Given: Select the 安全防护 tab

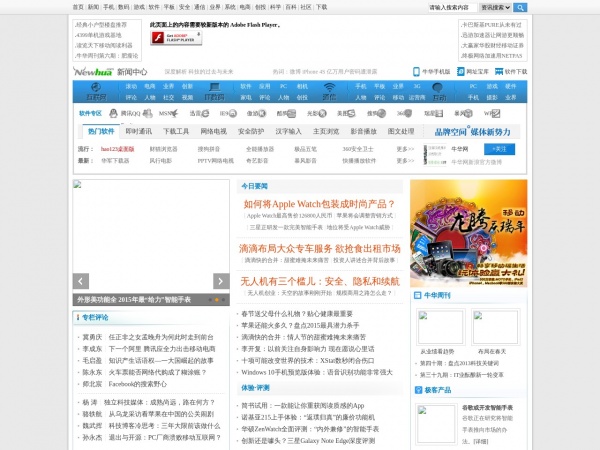Looking at the screenshot, I should [251, 131].
